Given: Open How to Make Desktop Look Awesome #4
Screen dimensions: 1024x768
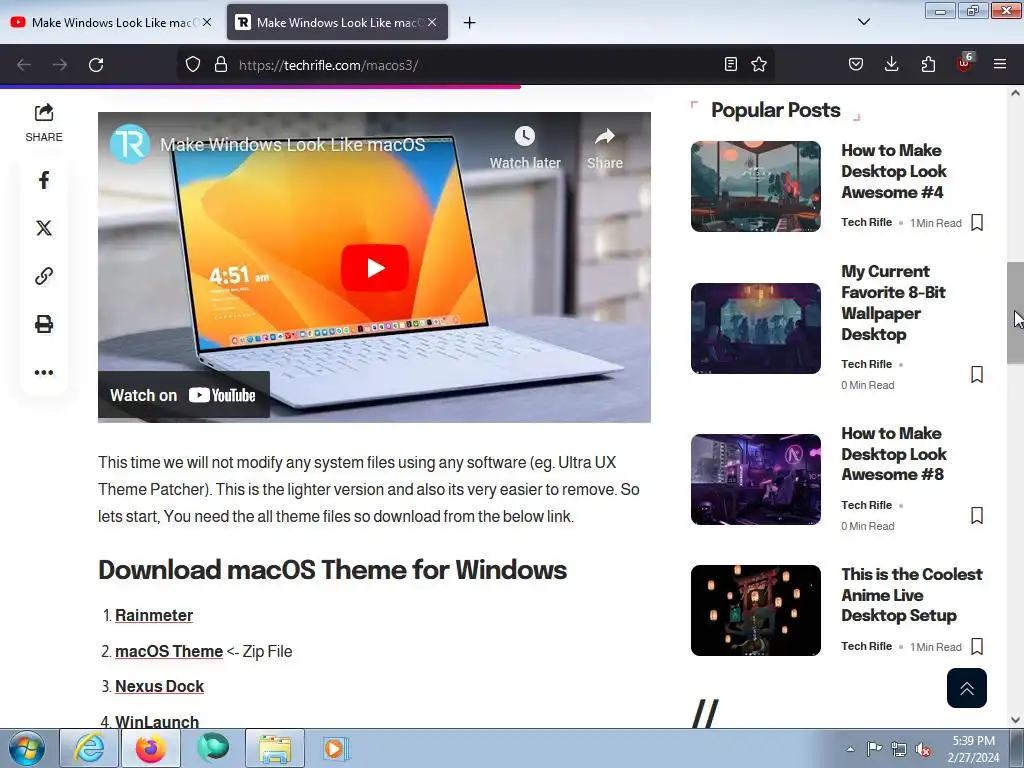Looking at the screenshot, I should pyautogui.click(x=894, y=171).
